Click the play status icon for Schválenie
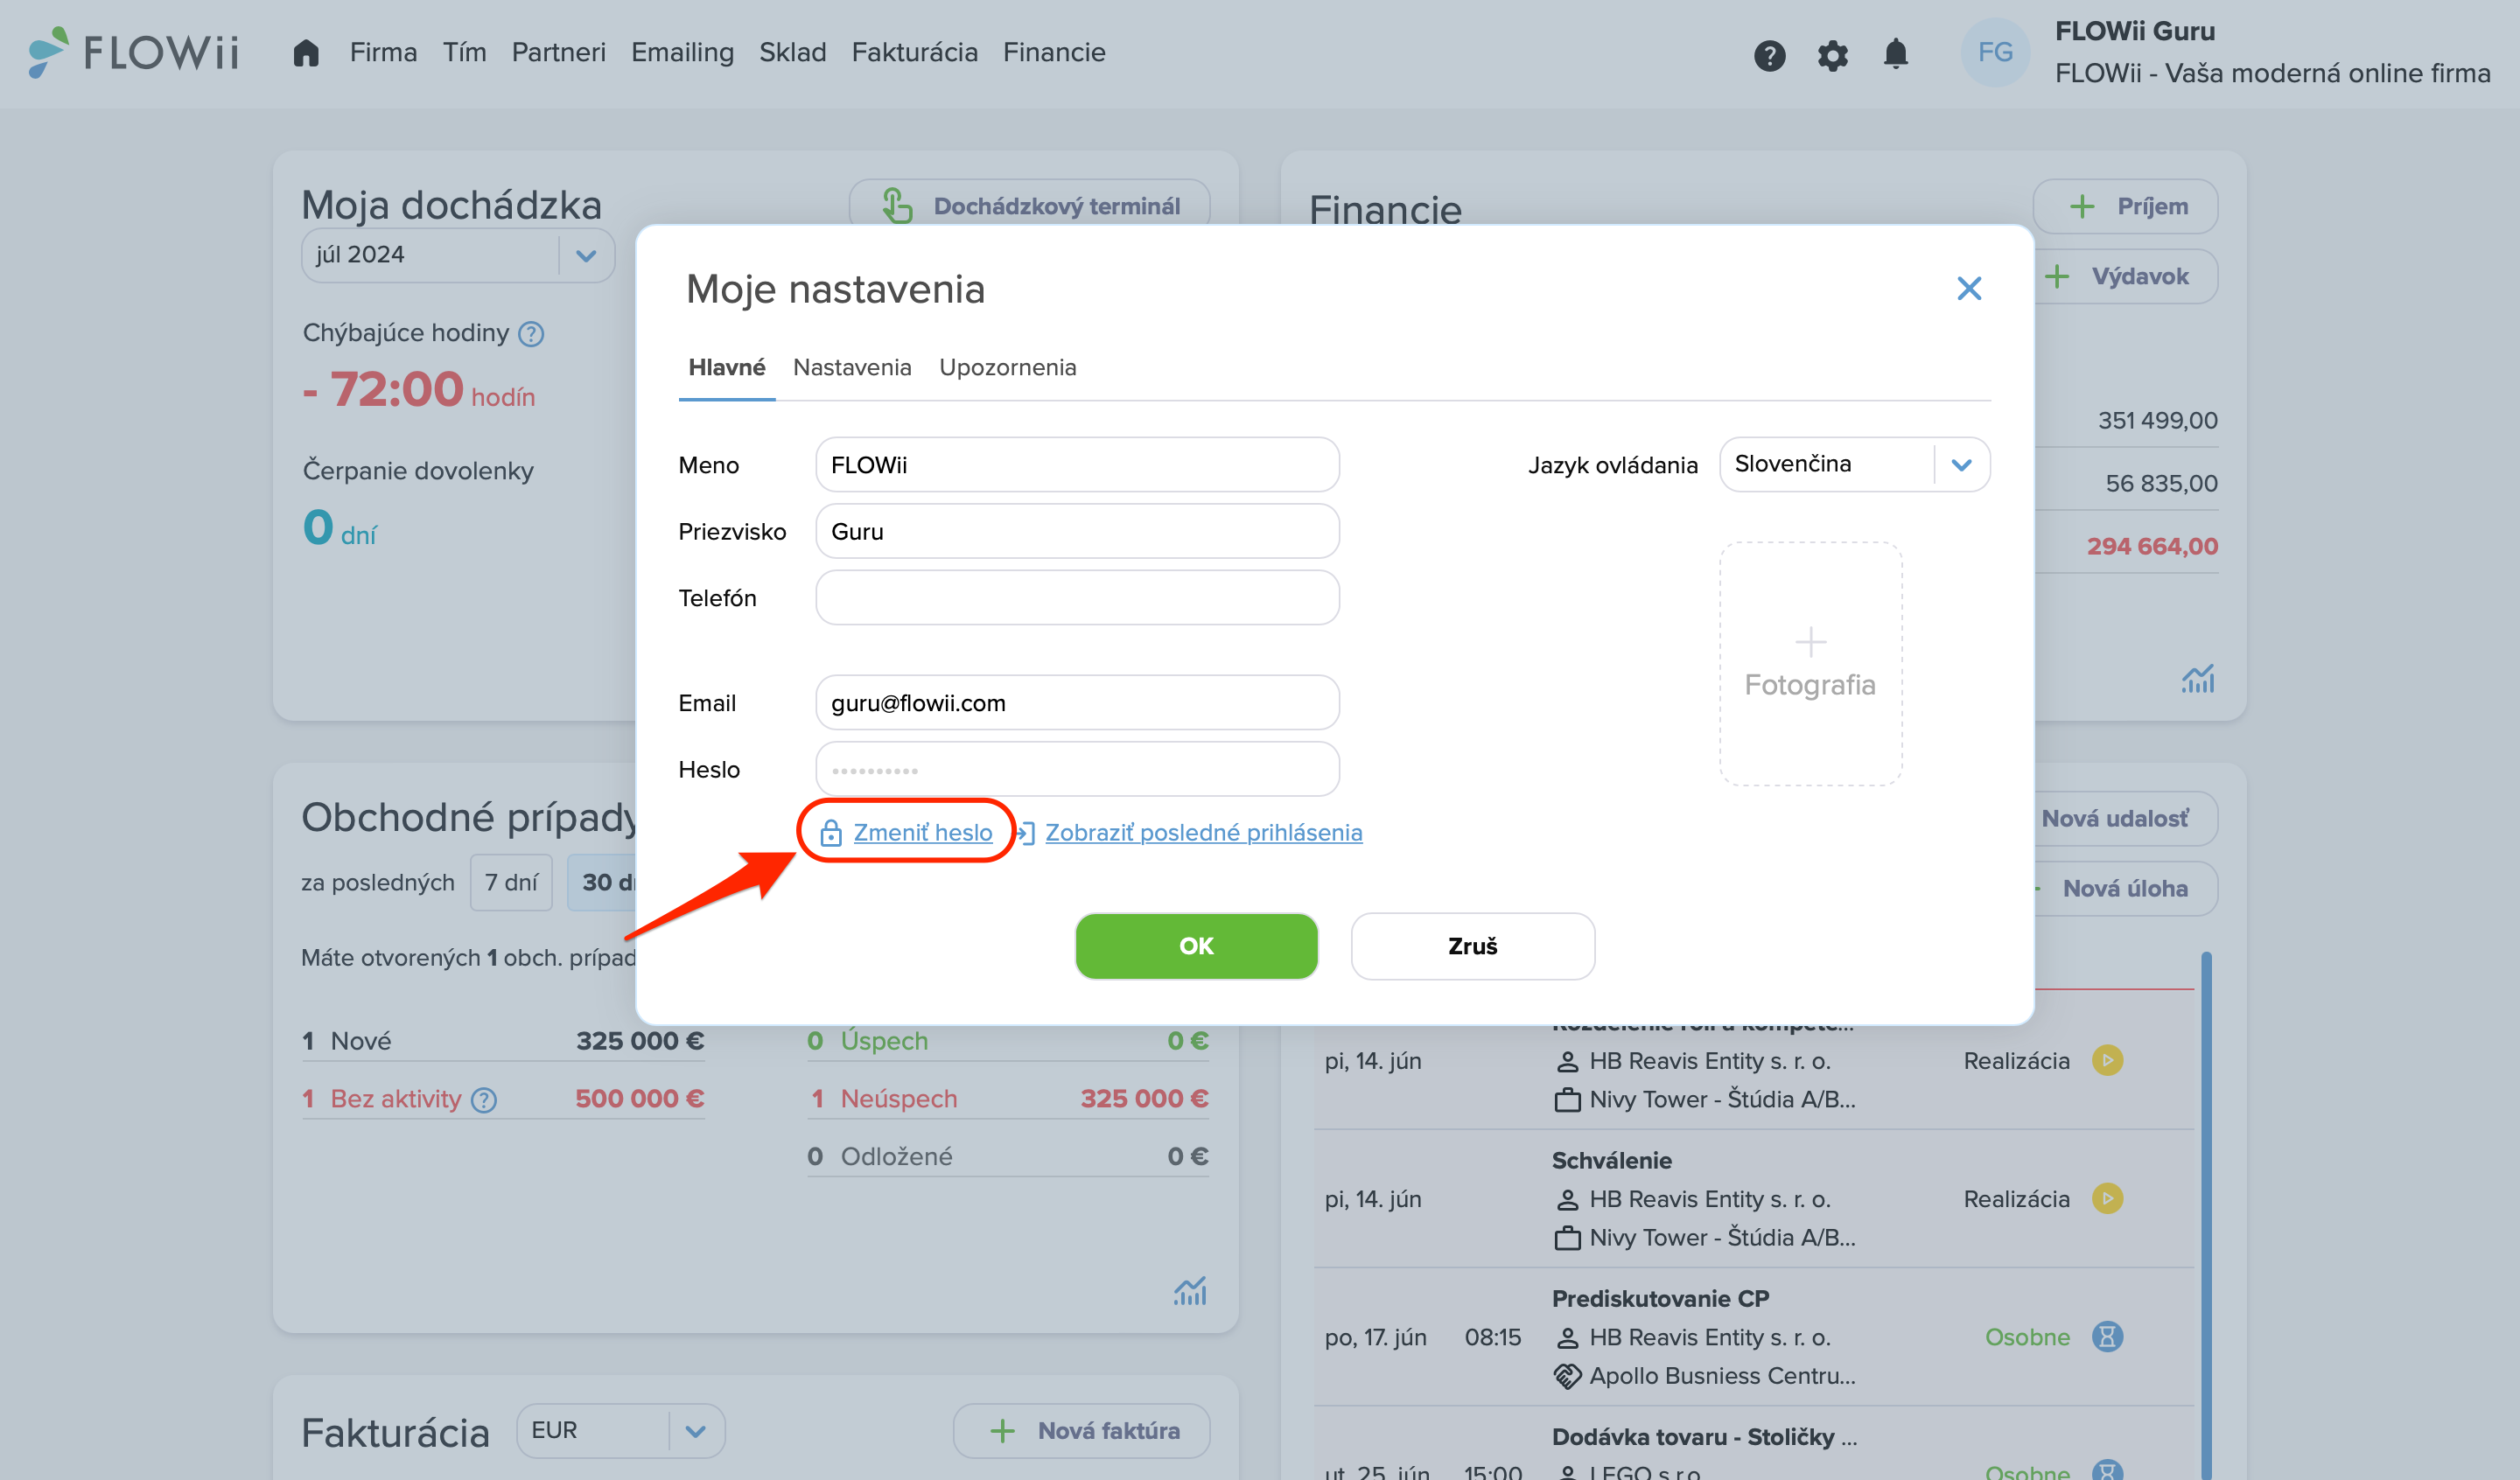The width and height of the screenshot is (2520, 1480). [2107, 1198]
